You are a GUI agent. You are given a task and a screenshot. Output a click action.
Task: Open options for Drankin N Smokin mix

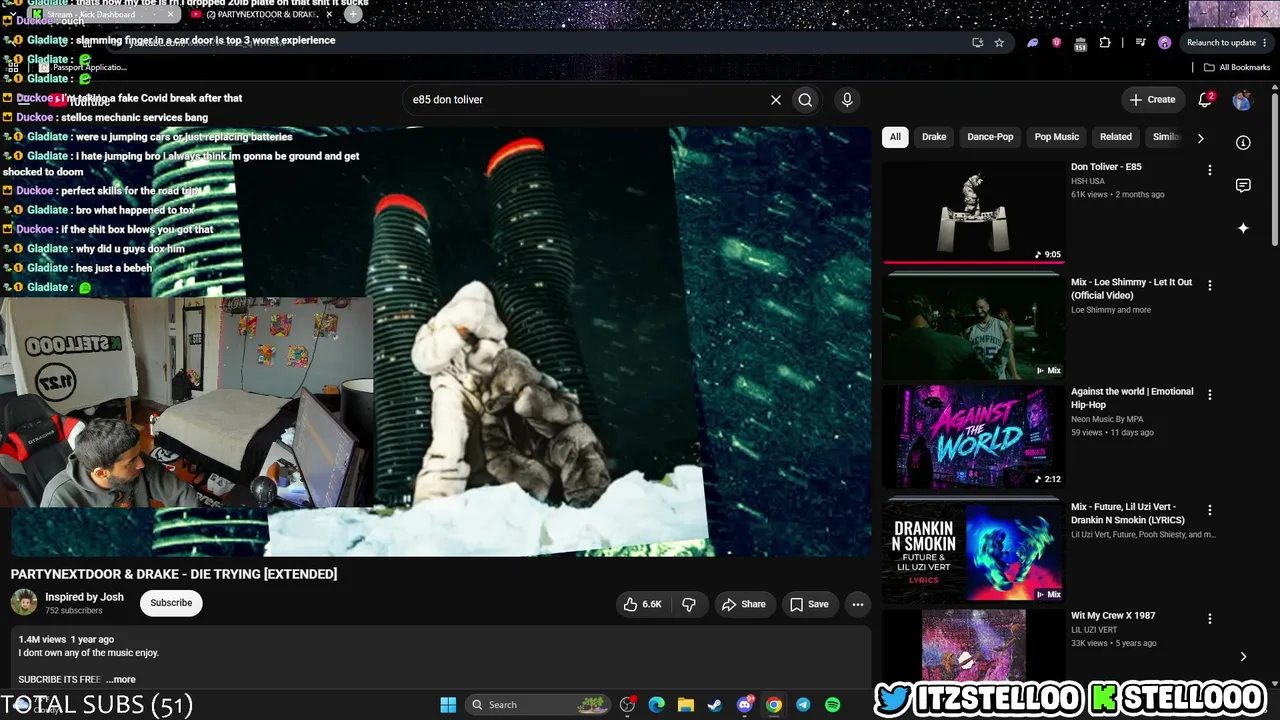click(x=1210, y=510)
